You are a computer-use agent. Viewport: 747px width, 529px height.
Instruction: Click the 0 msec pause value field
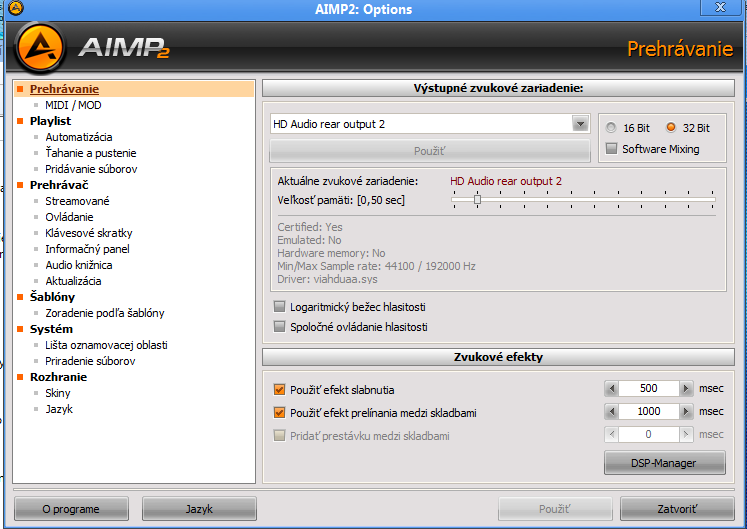(x=648, y=434)
